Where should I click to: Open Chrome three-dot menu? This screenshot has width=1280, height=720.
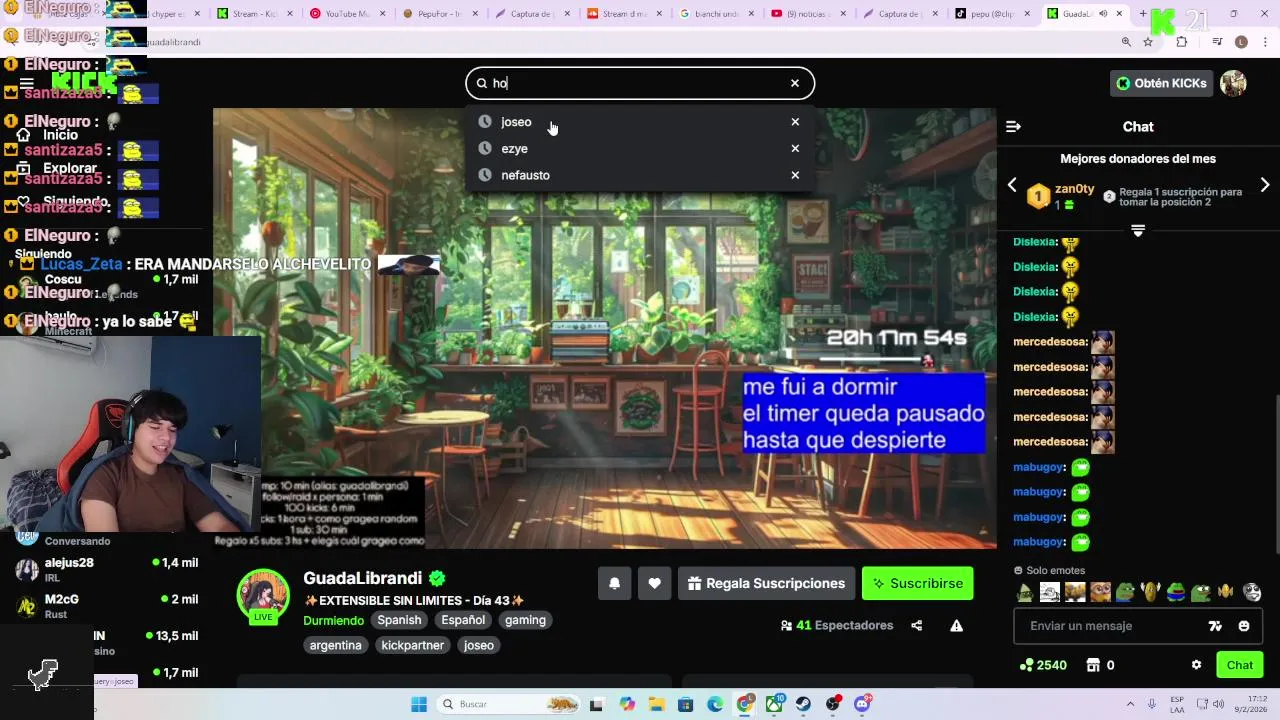(x=1265, y=42)
